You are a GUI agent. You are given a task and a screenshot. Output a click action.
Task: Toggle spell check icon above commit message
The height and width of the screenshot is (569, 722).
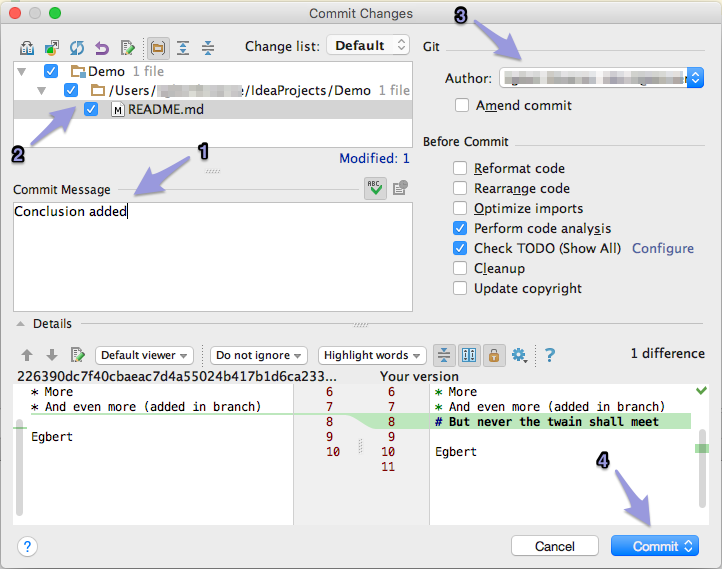point(375,189)
